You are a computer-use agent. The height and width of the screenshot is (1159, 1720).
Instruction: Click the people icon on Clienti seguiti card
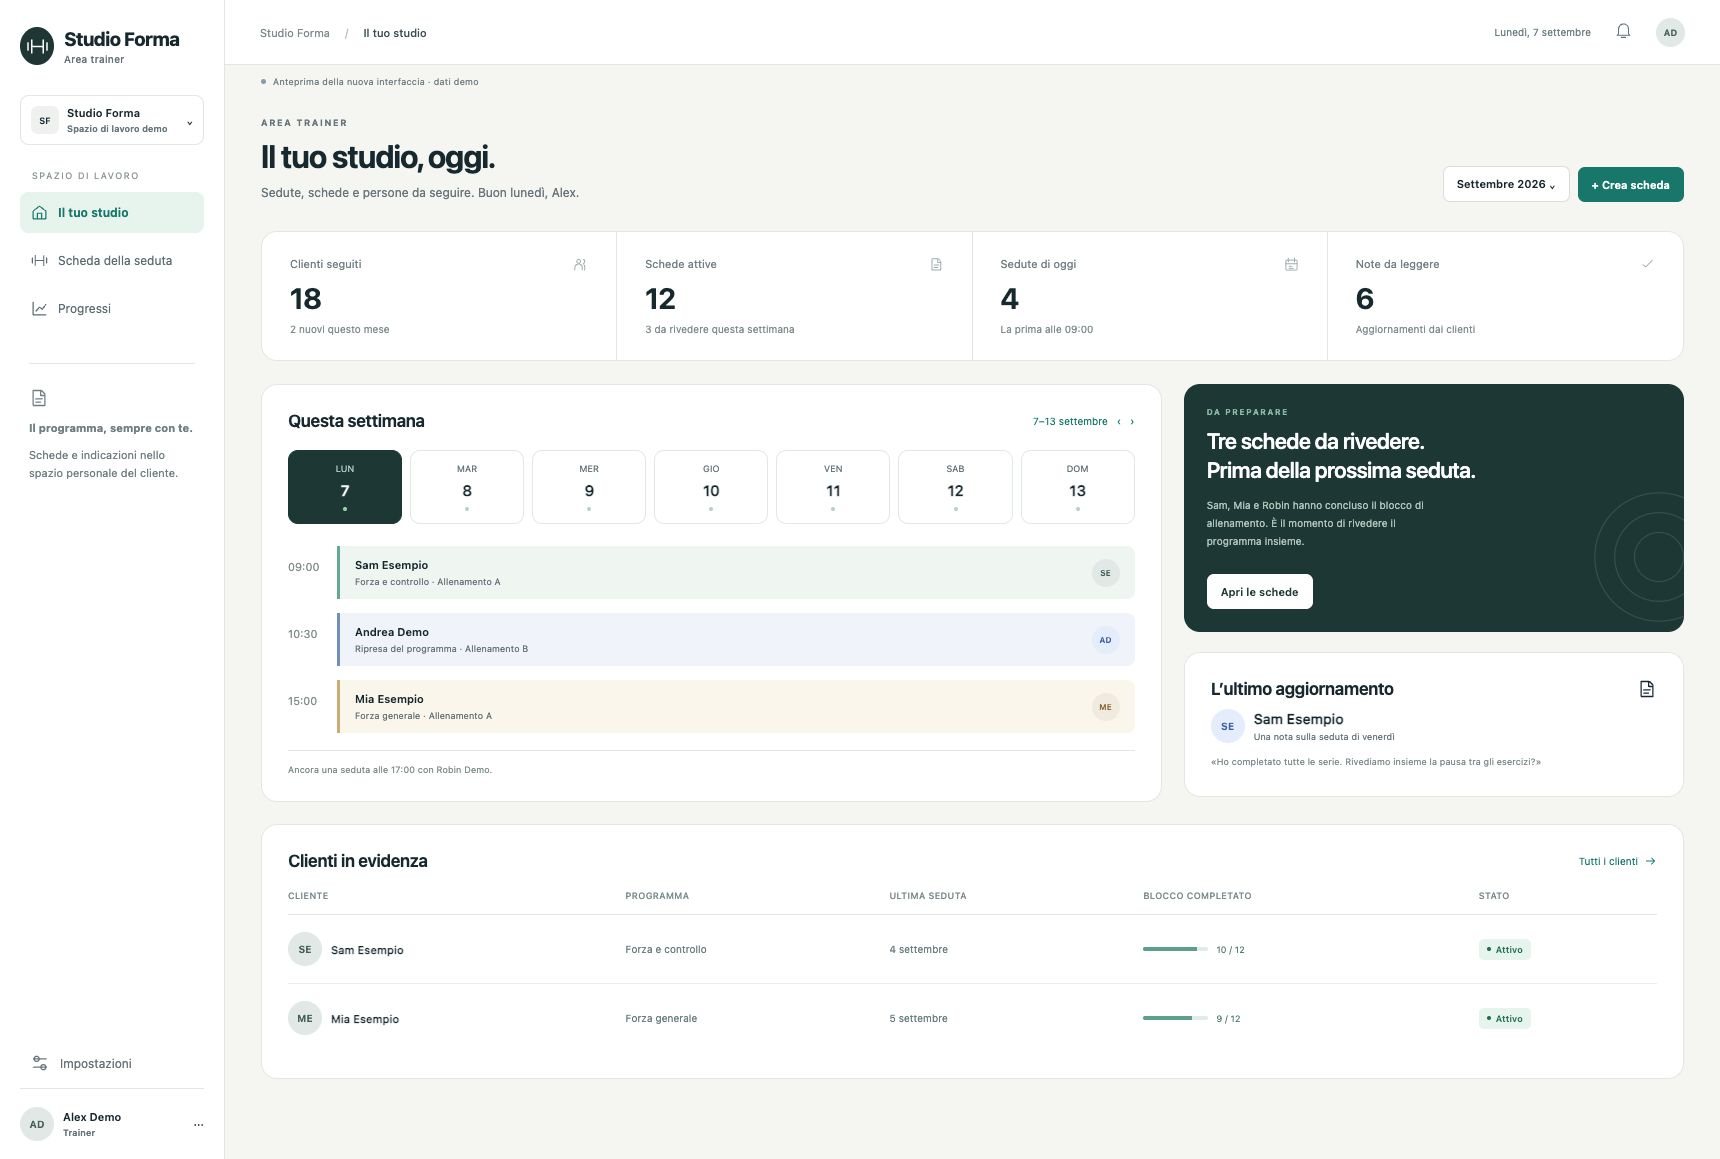(x=580, y=265)
